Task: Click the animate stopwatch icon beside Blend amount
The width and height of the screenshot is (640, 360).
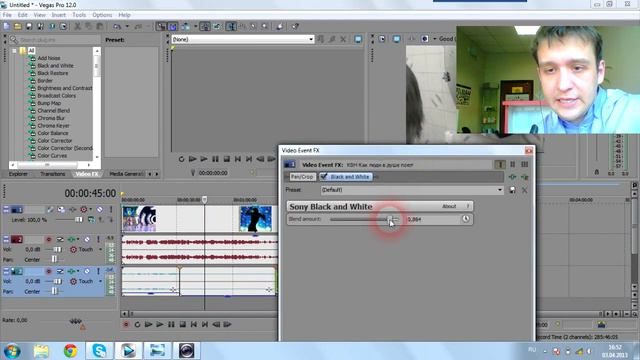Action: pos(466,219)
